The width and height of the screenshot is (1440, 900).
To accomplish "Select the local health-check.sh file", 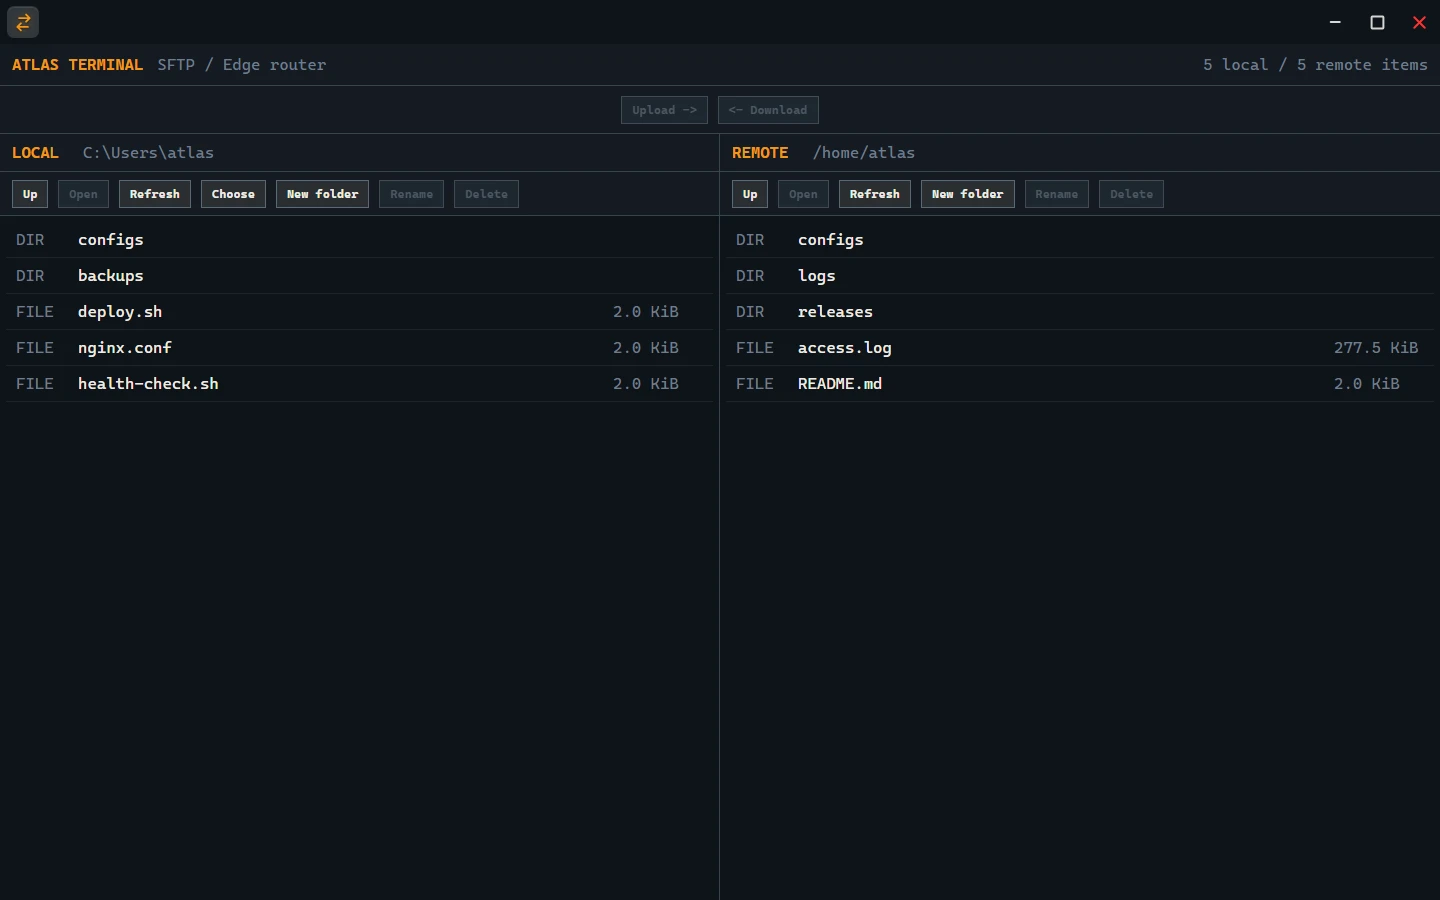I will (360, 384).
